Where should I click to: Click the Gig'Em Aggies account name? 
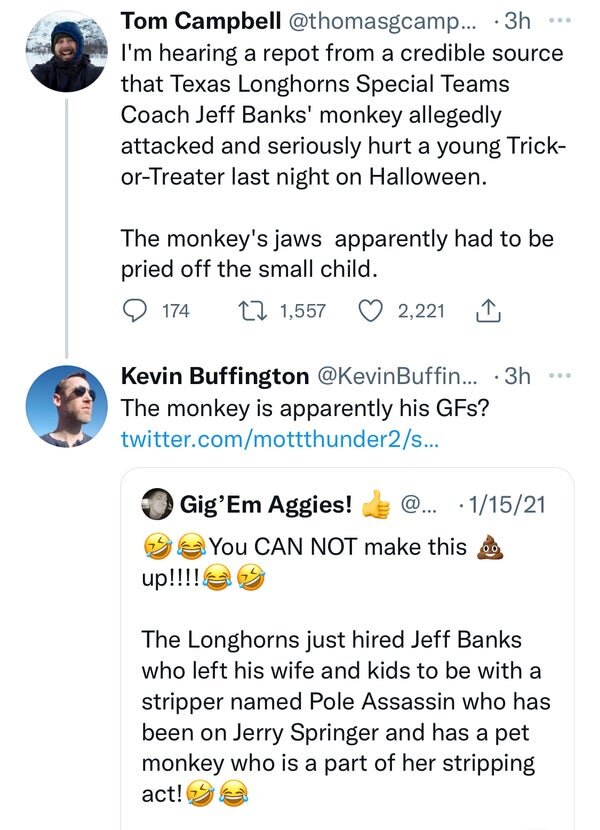click(265, 504)
